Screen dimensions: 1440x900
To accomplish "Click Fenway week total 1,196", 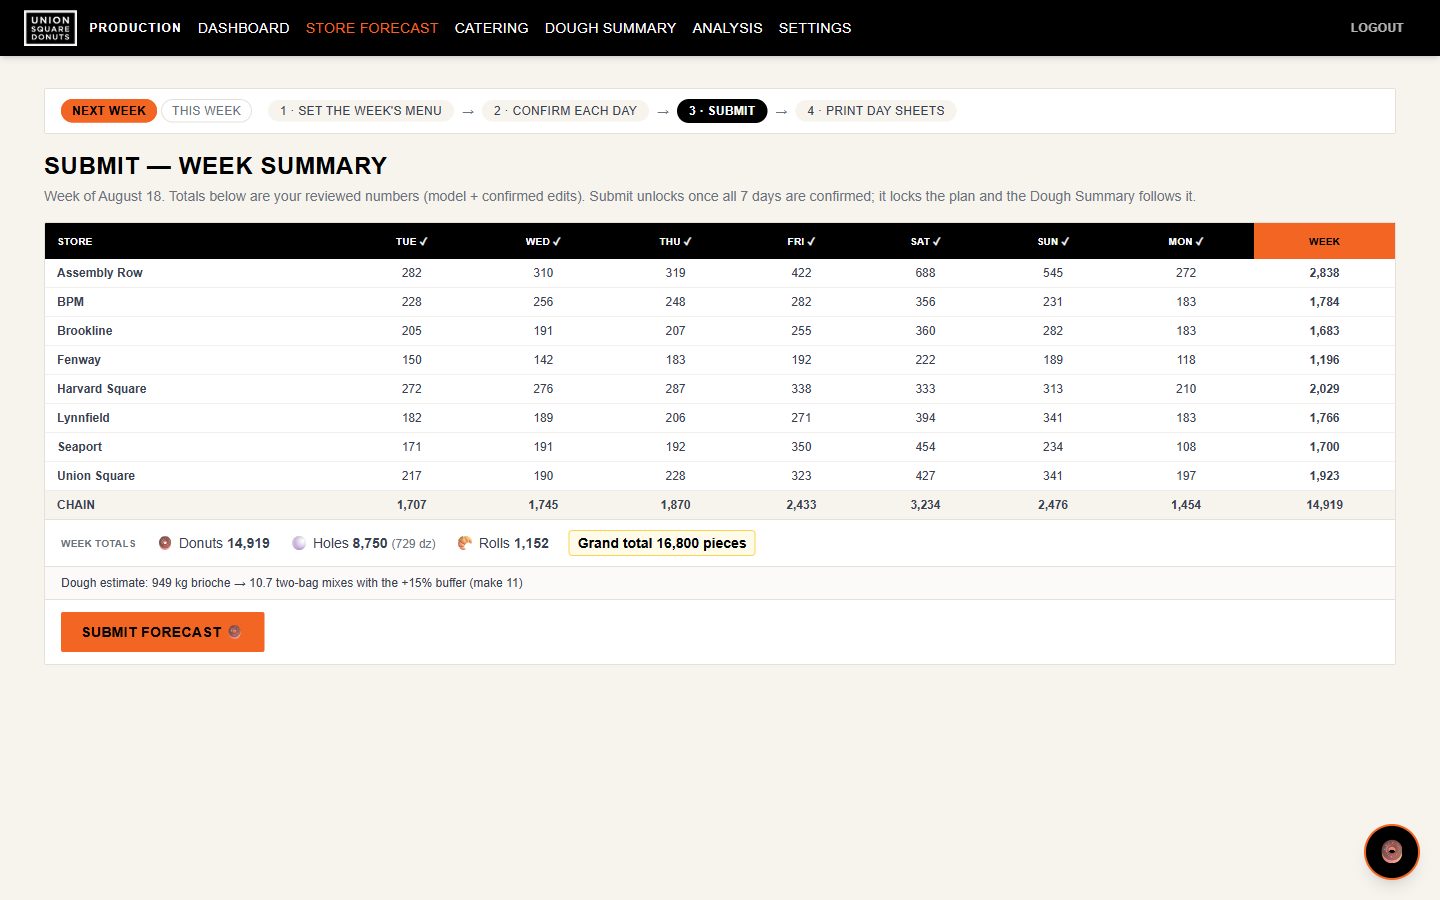I will coord(1324,360).
